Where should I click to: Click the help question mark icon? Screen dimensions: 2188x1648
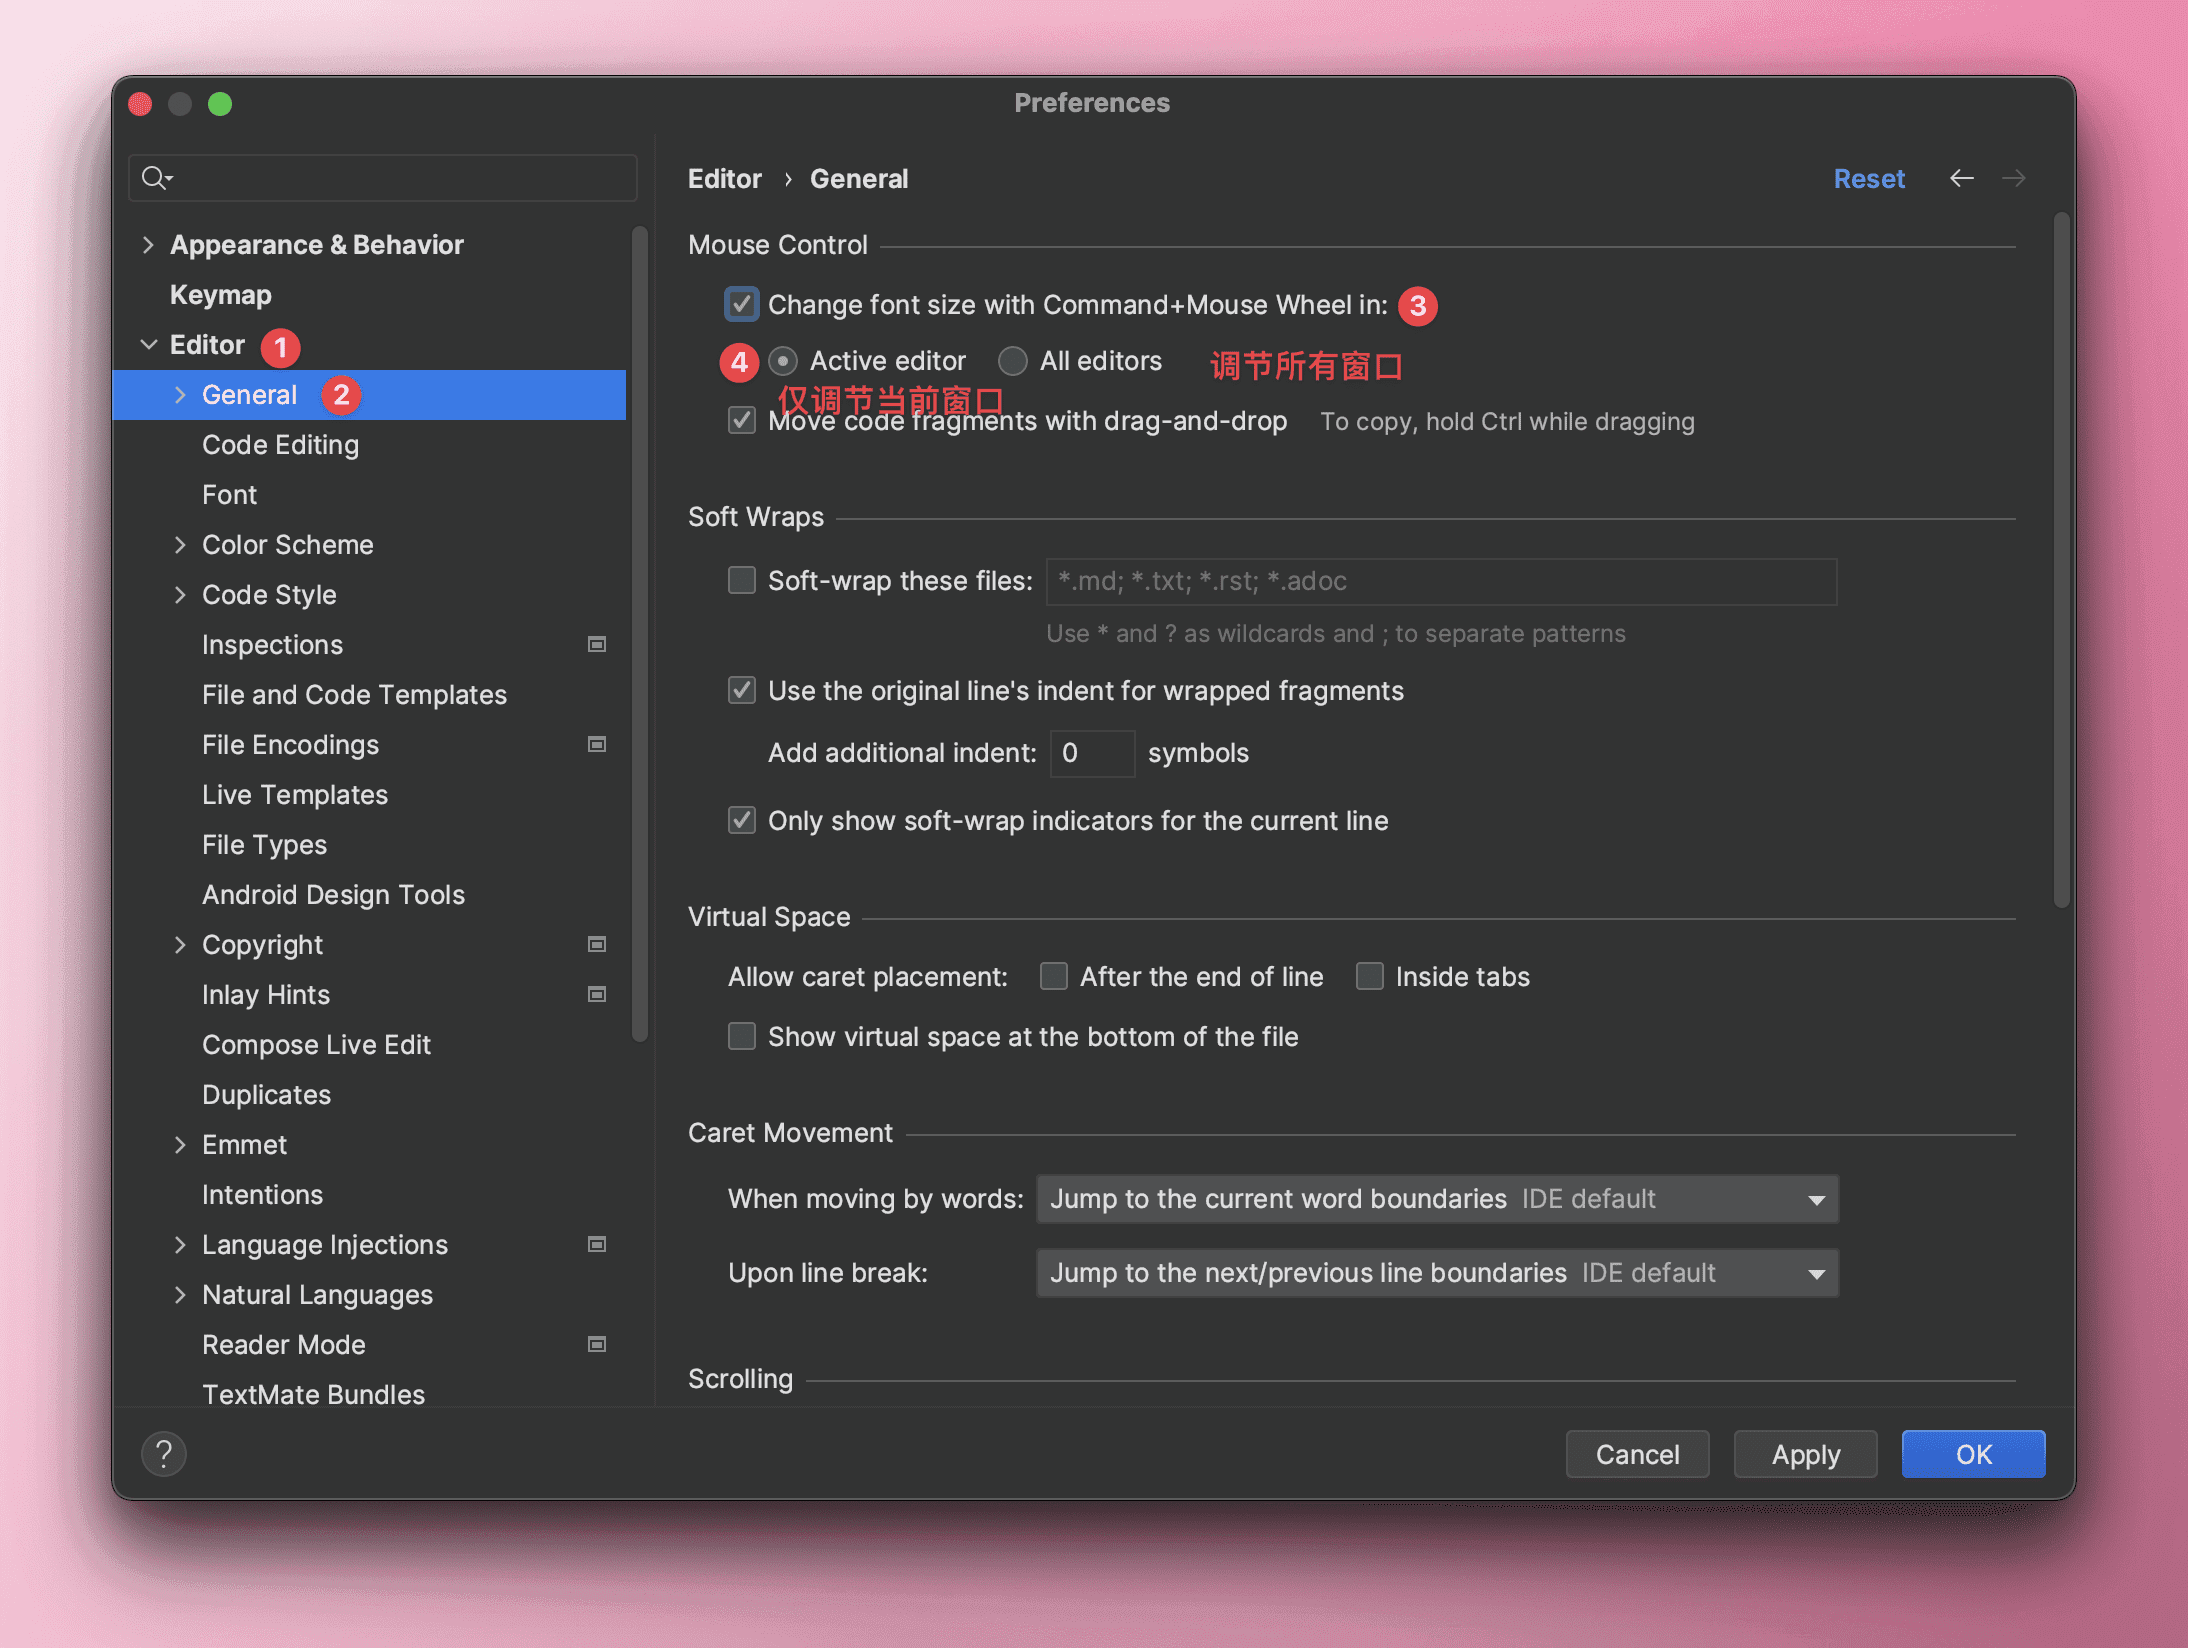pos(164,1453)
